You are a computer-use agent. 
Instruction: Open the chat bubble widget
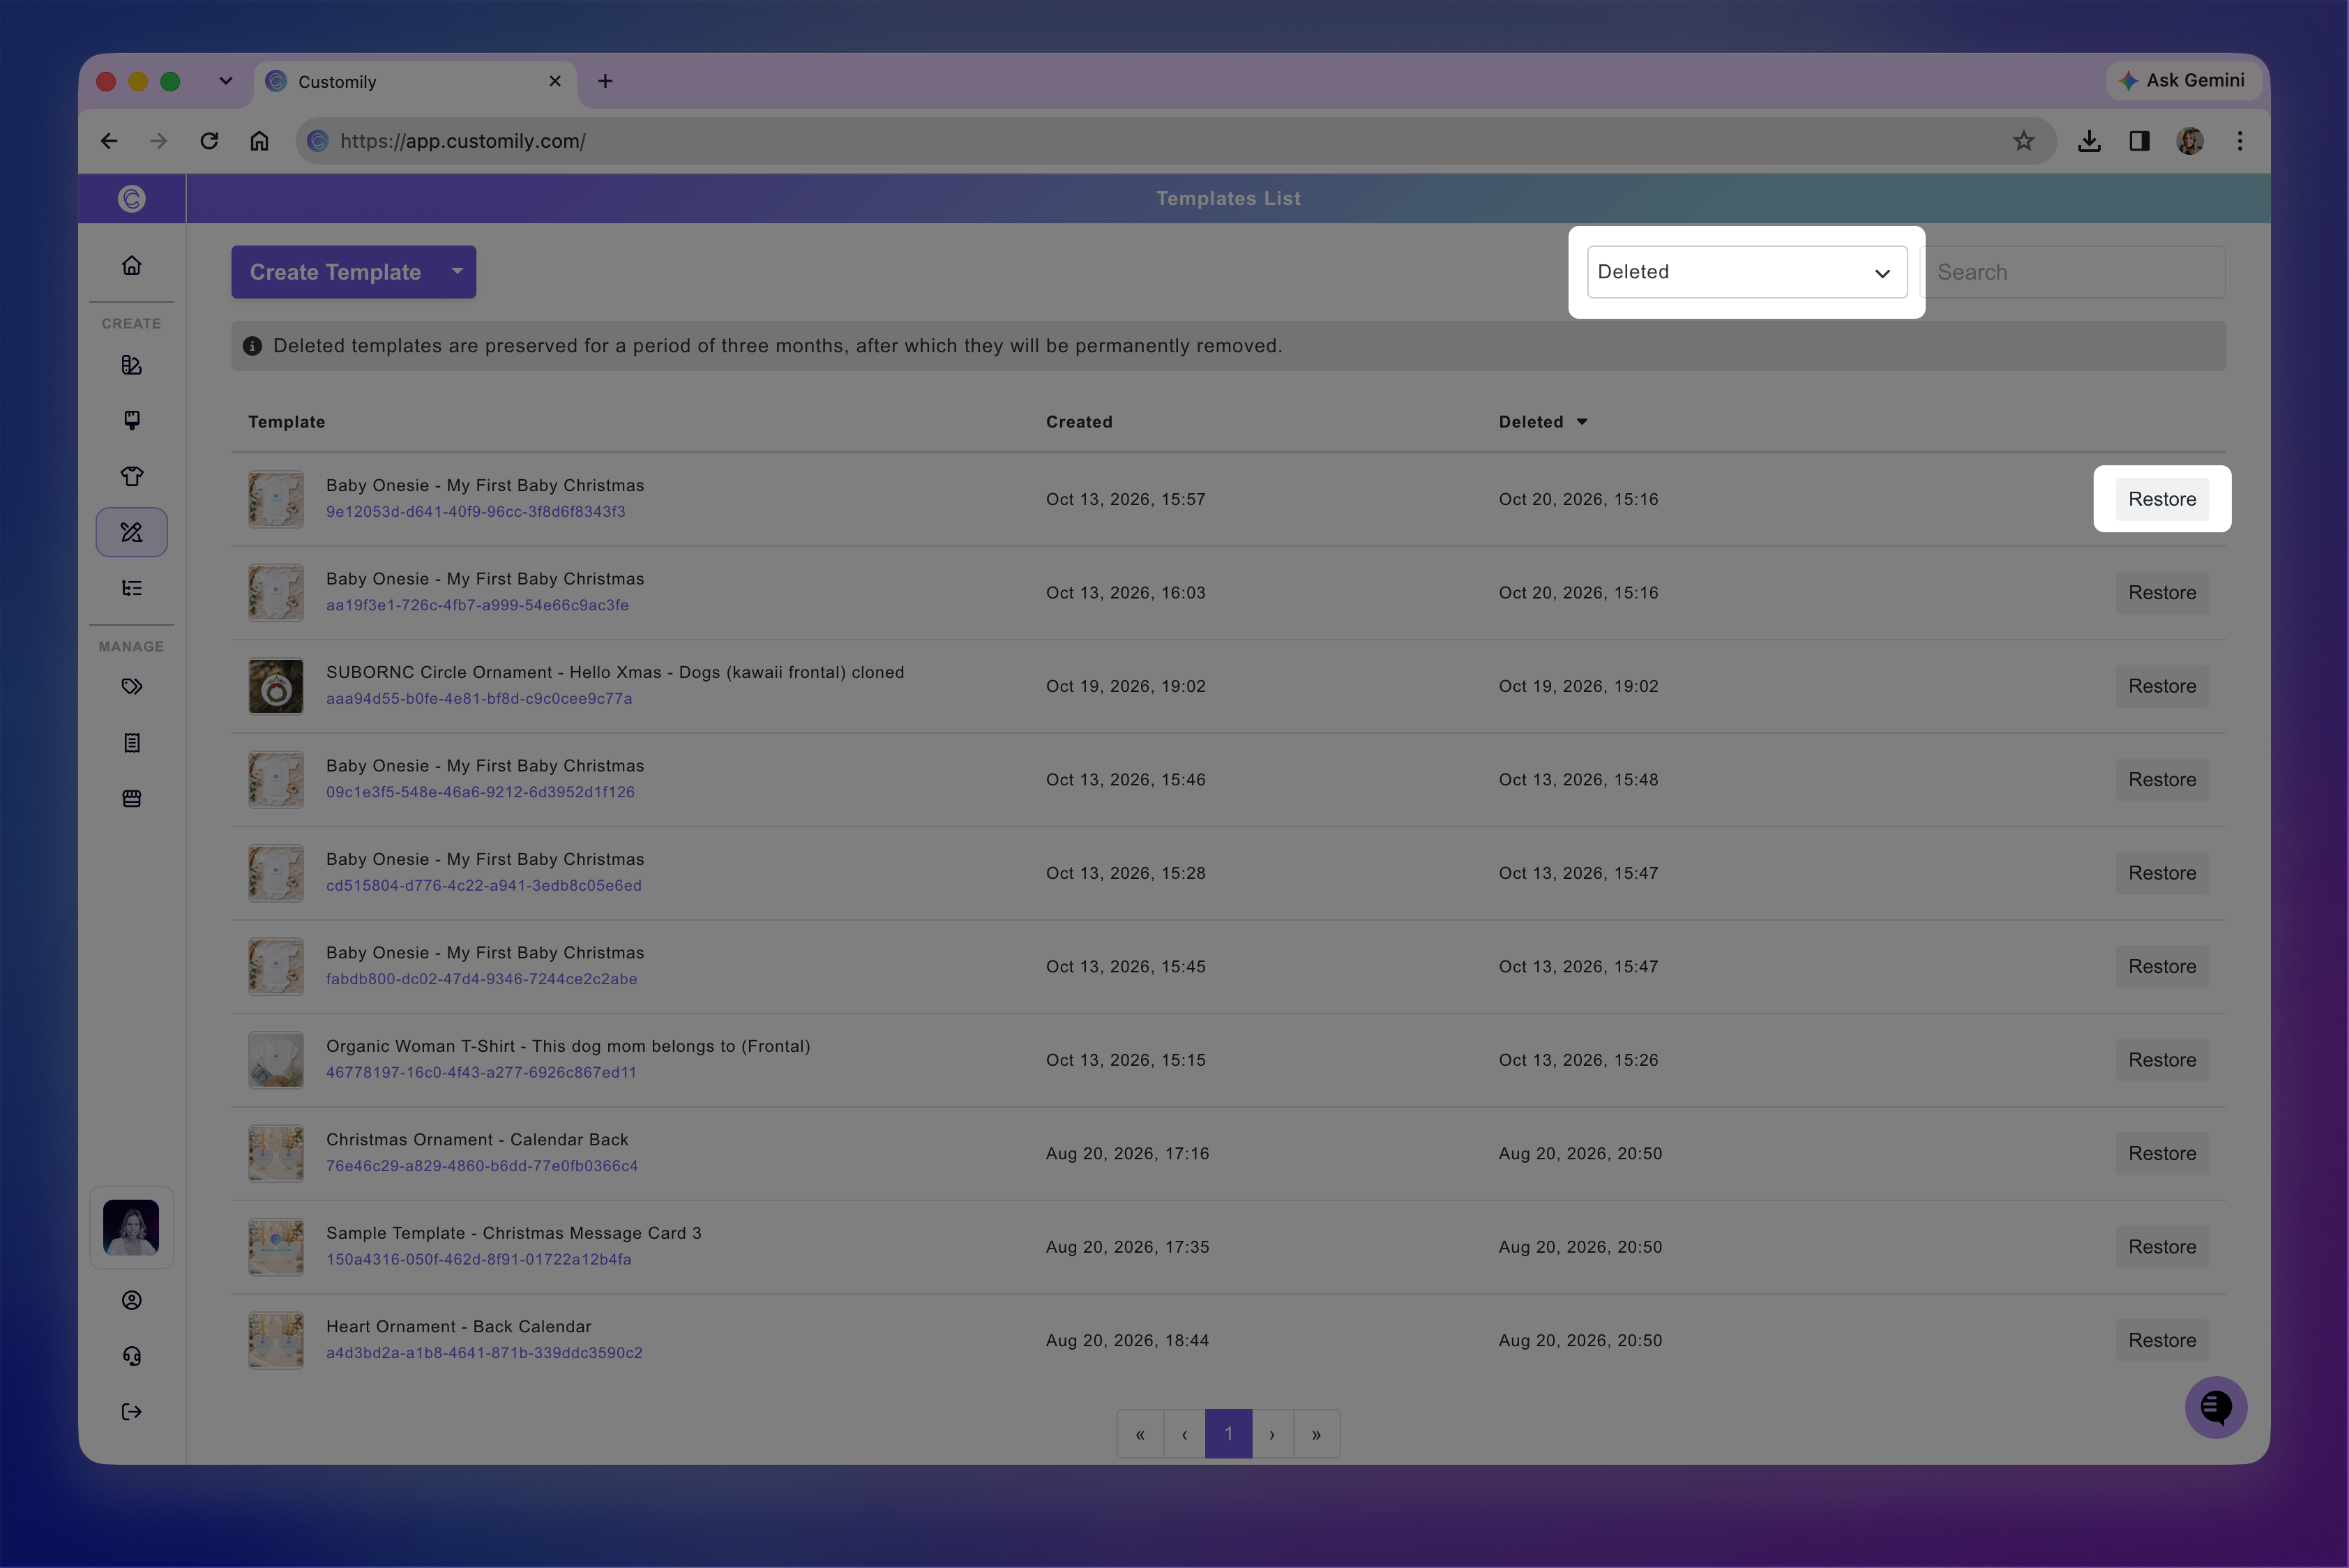2215,1407
